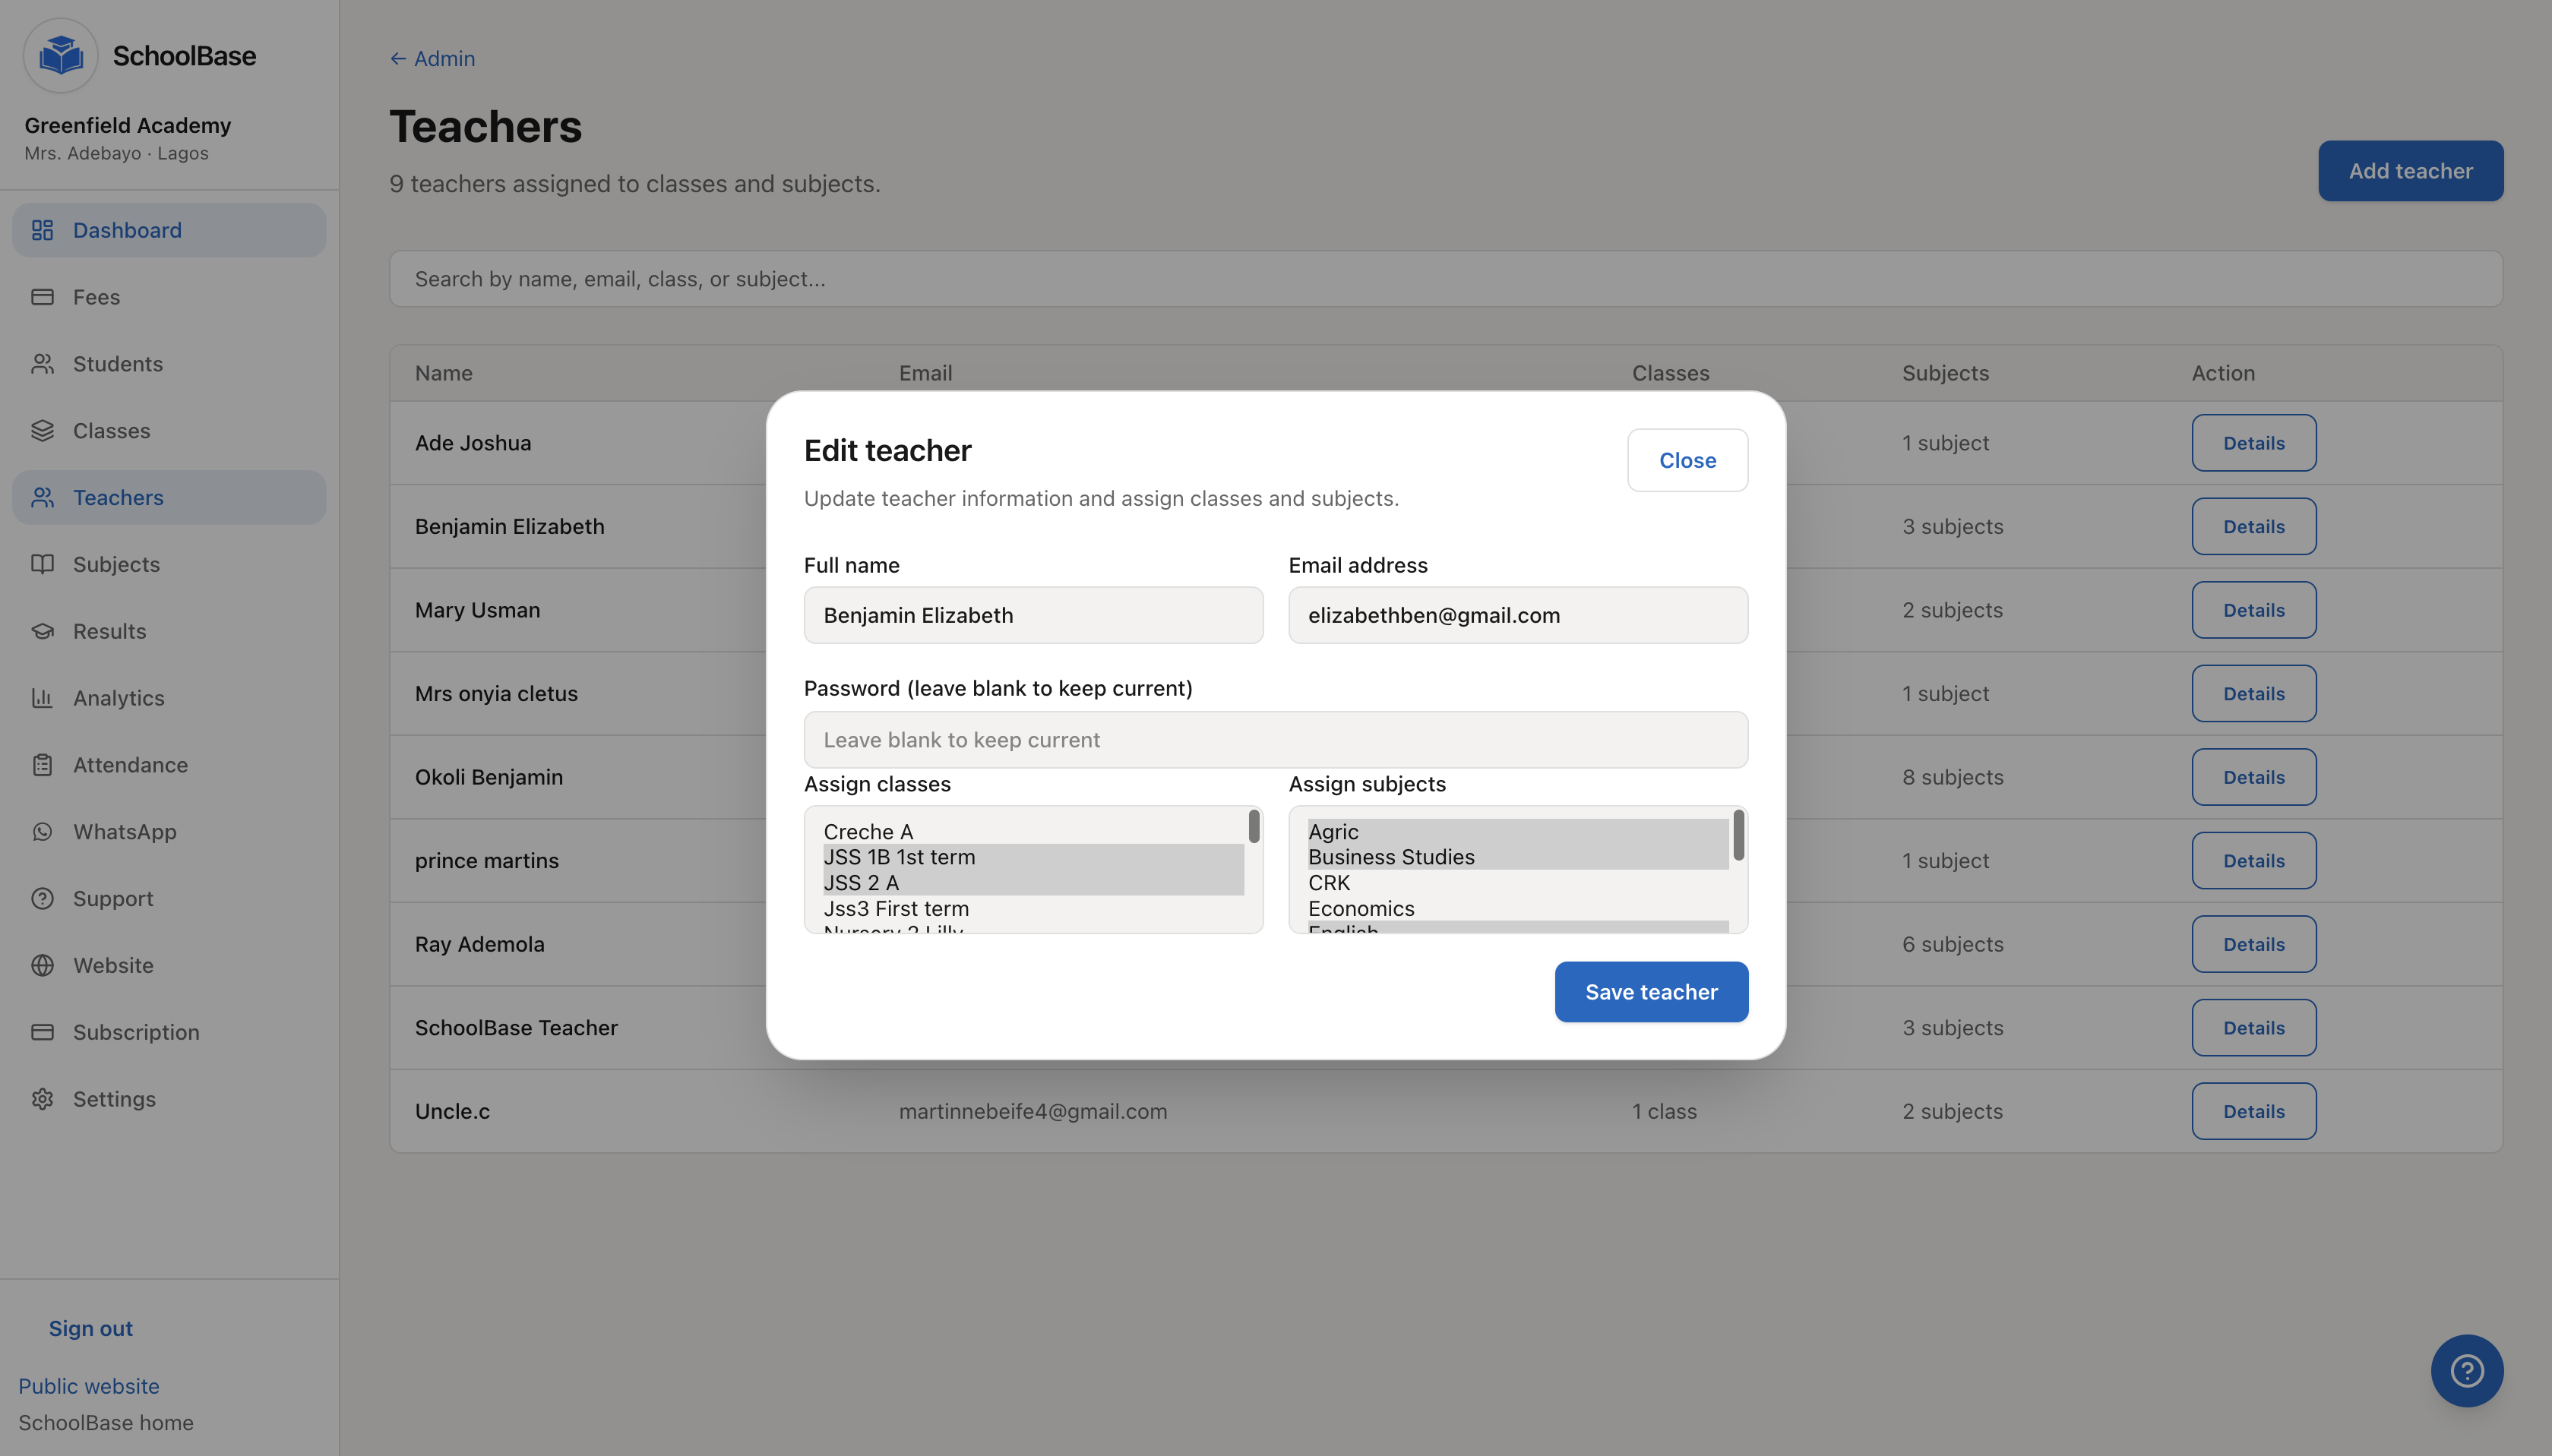Go to the Attendance page
The width and height of the screenshot is (2552, 1456).
click(169, 765)
